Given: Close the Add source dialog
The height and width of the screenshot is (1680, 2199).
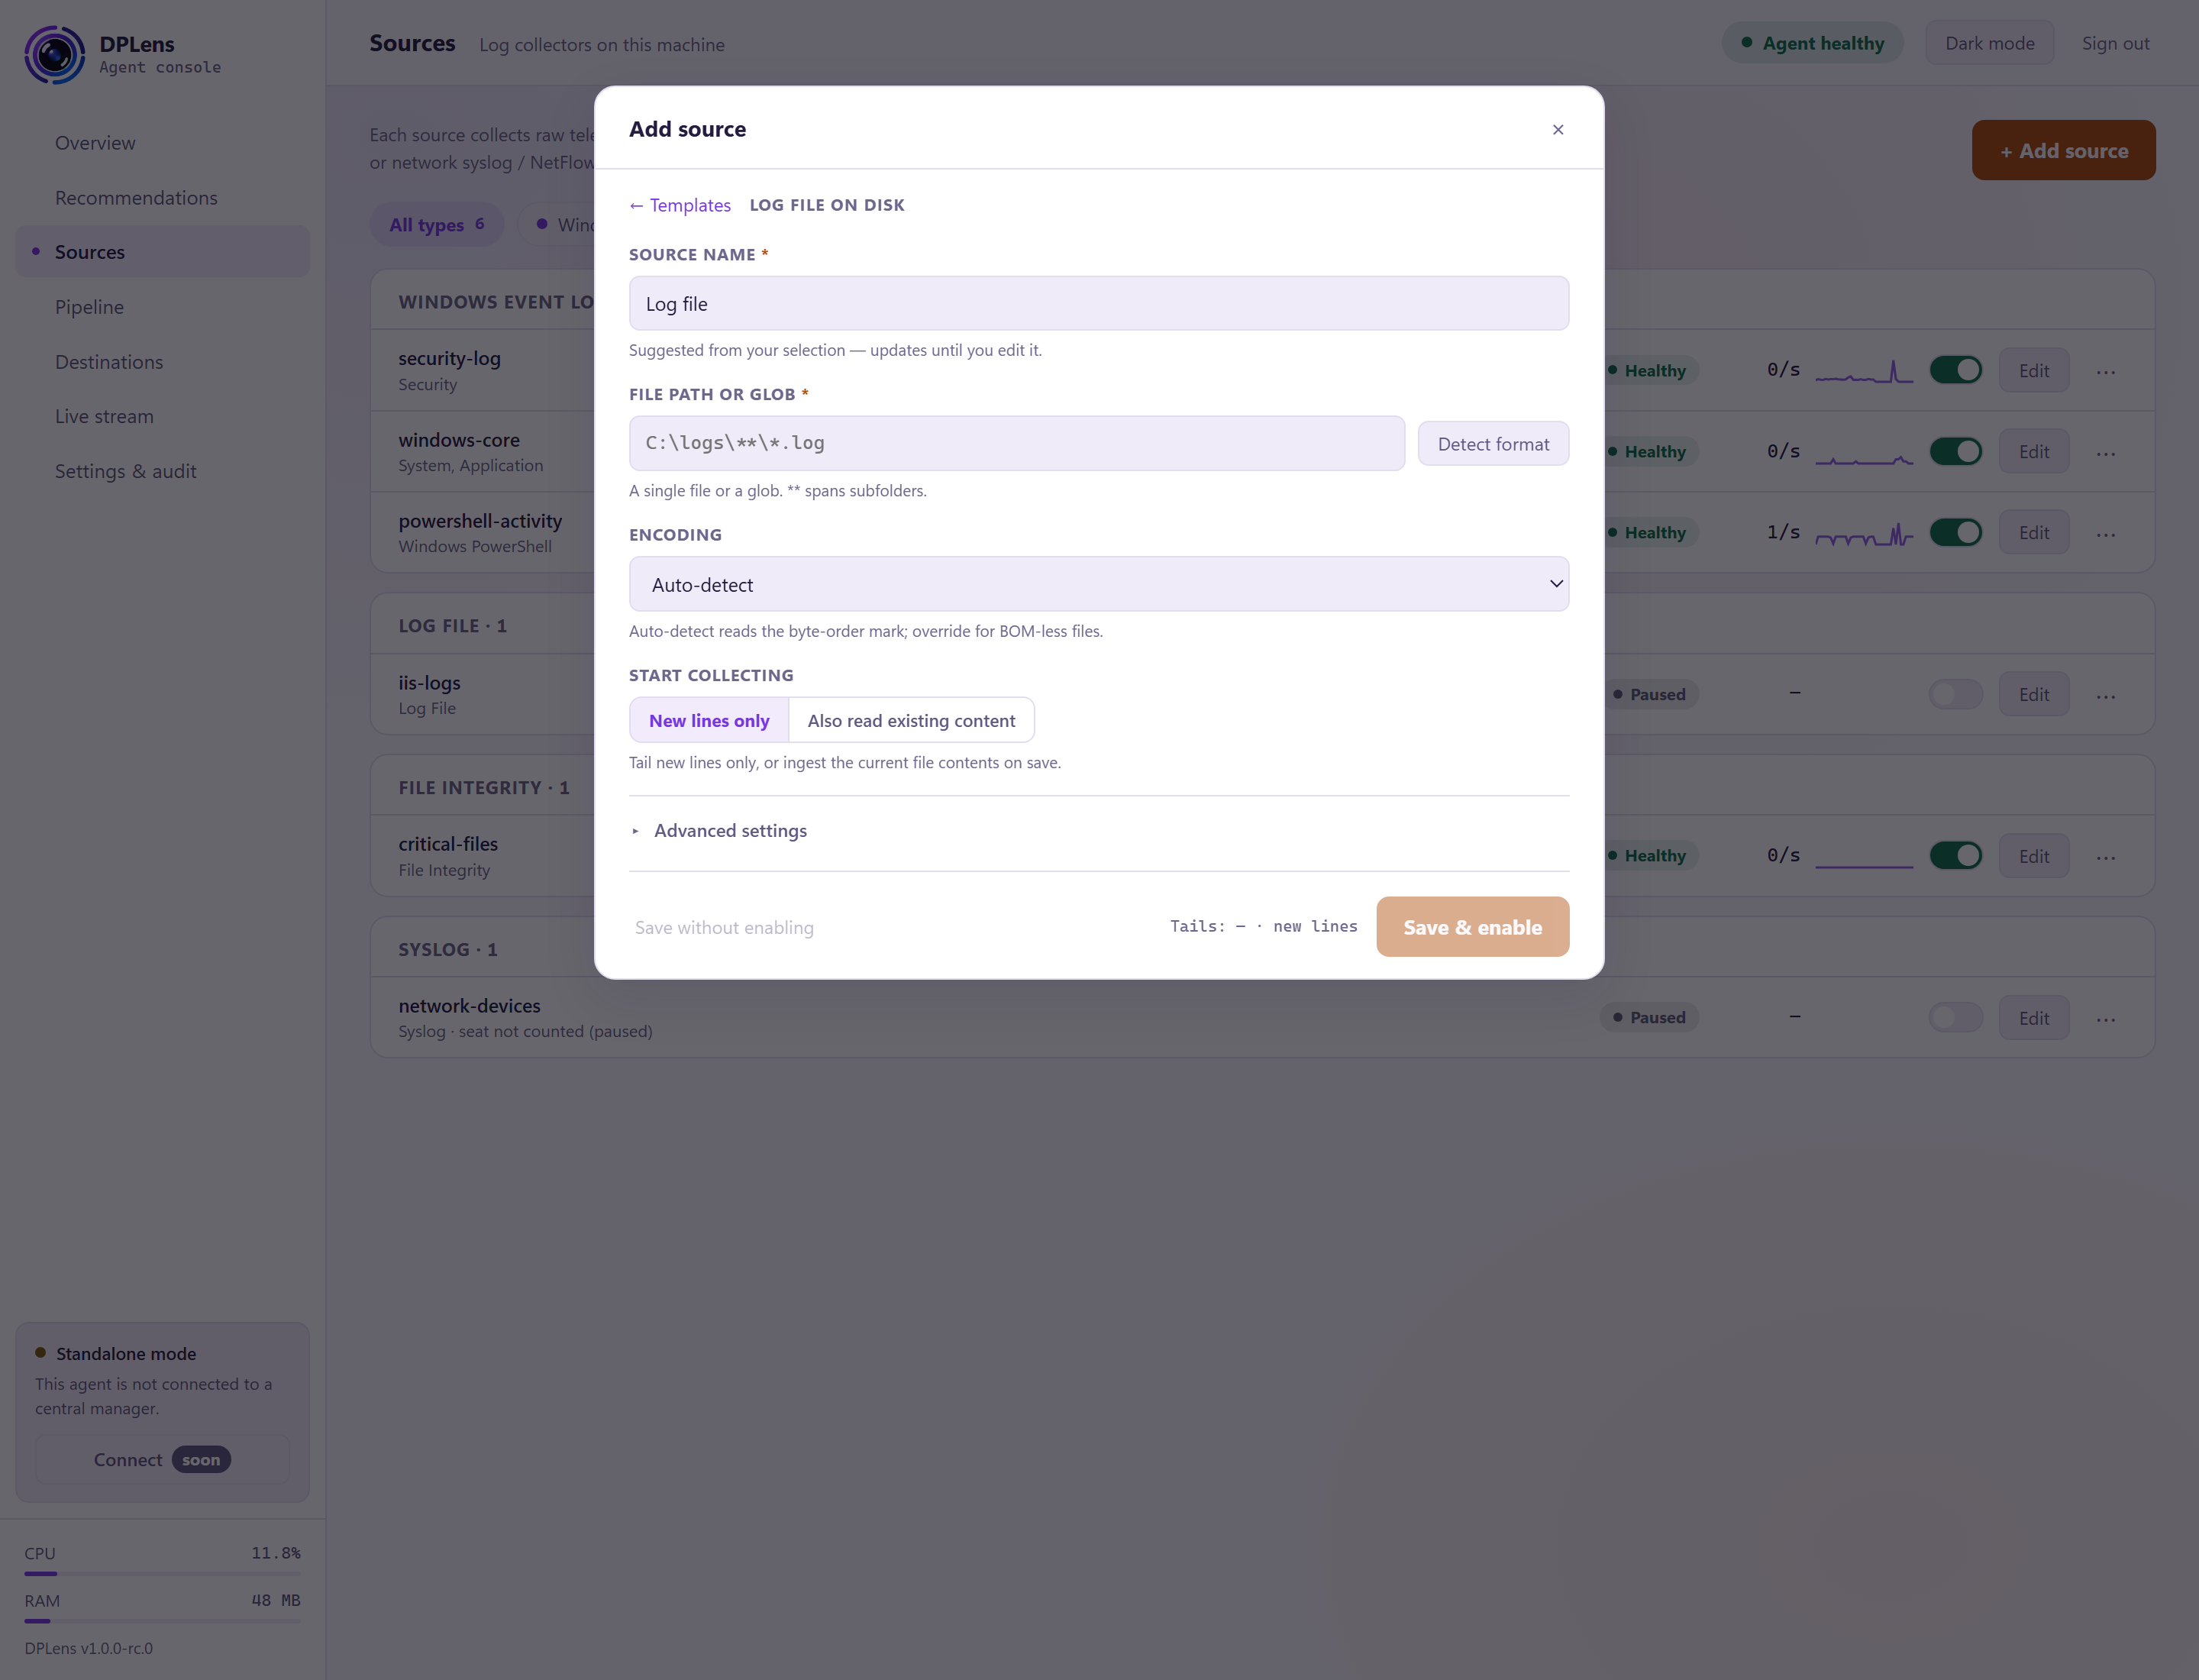Looking at the screenshot, I should [1558, 129].
